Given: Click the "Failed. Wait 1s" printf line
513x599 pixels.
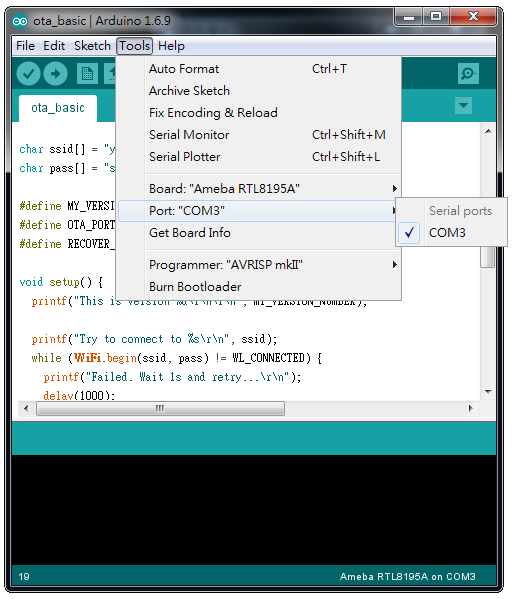Looking at the screenshot, I should click(x=172, y=377).
